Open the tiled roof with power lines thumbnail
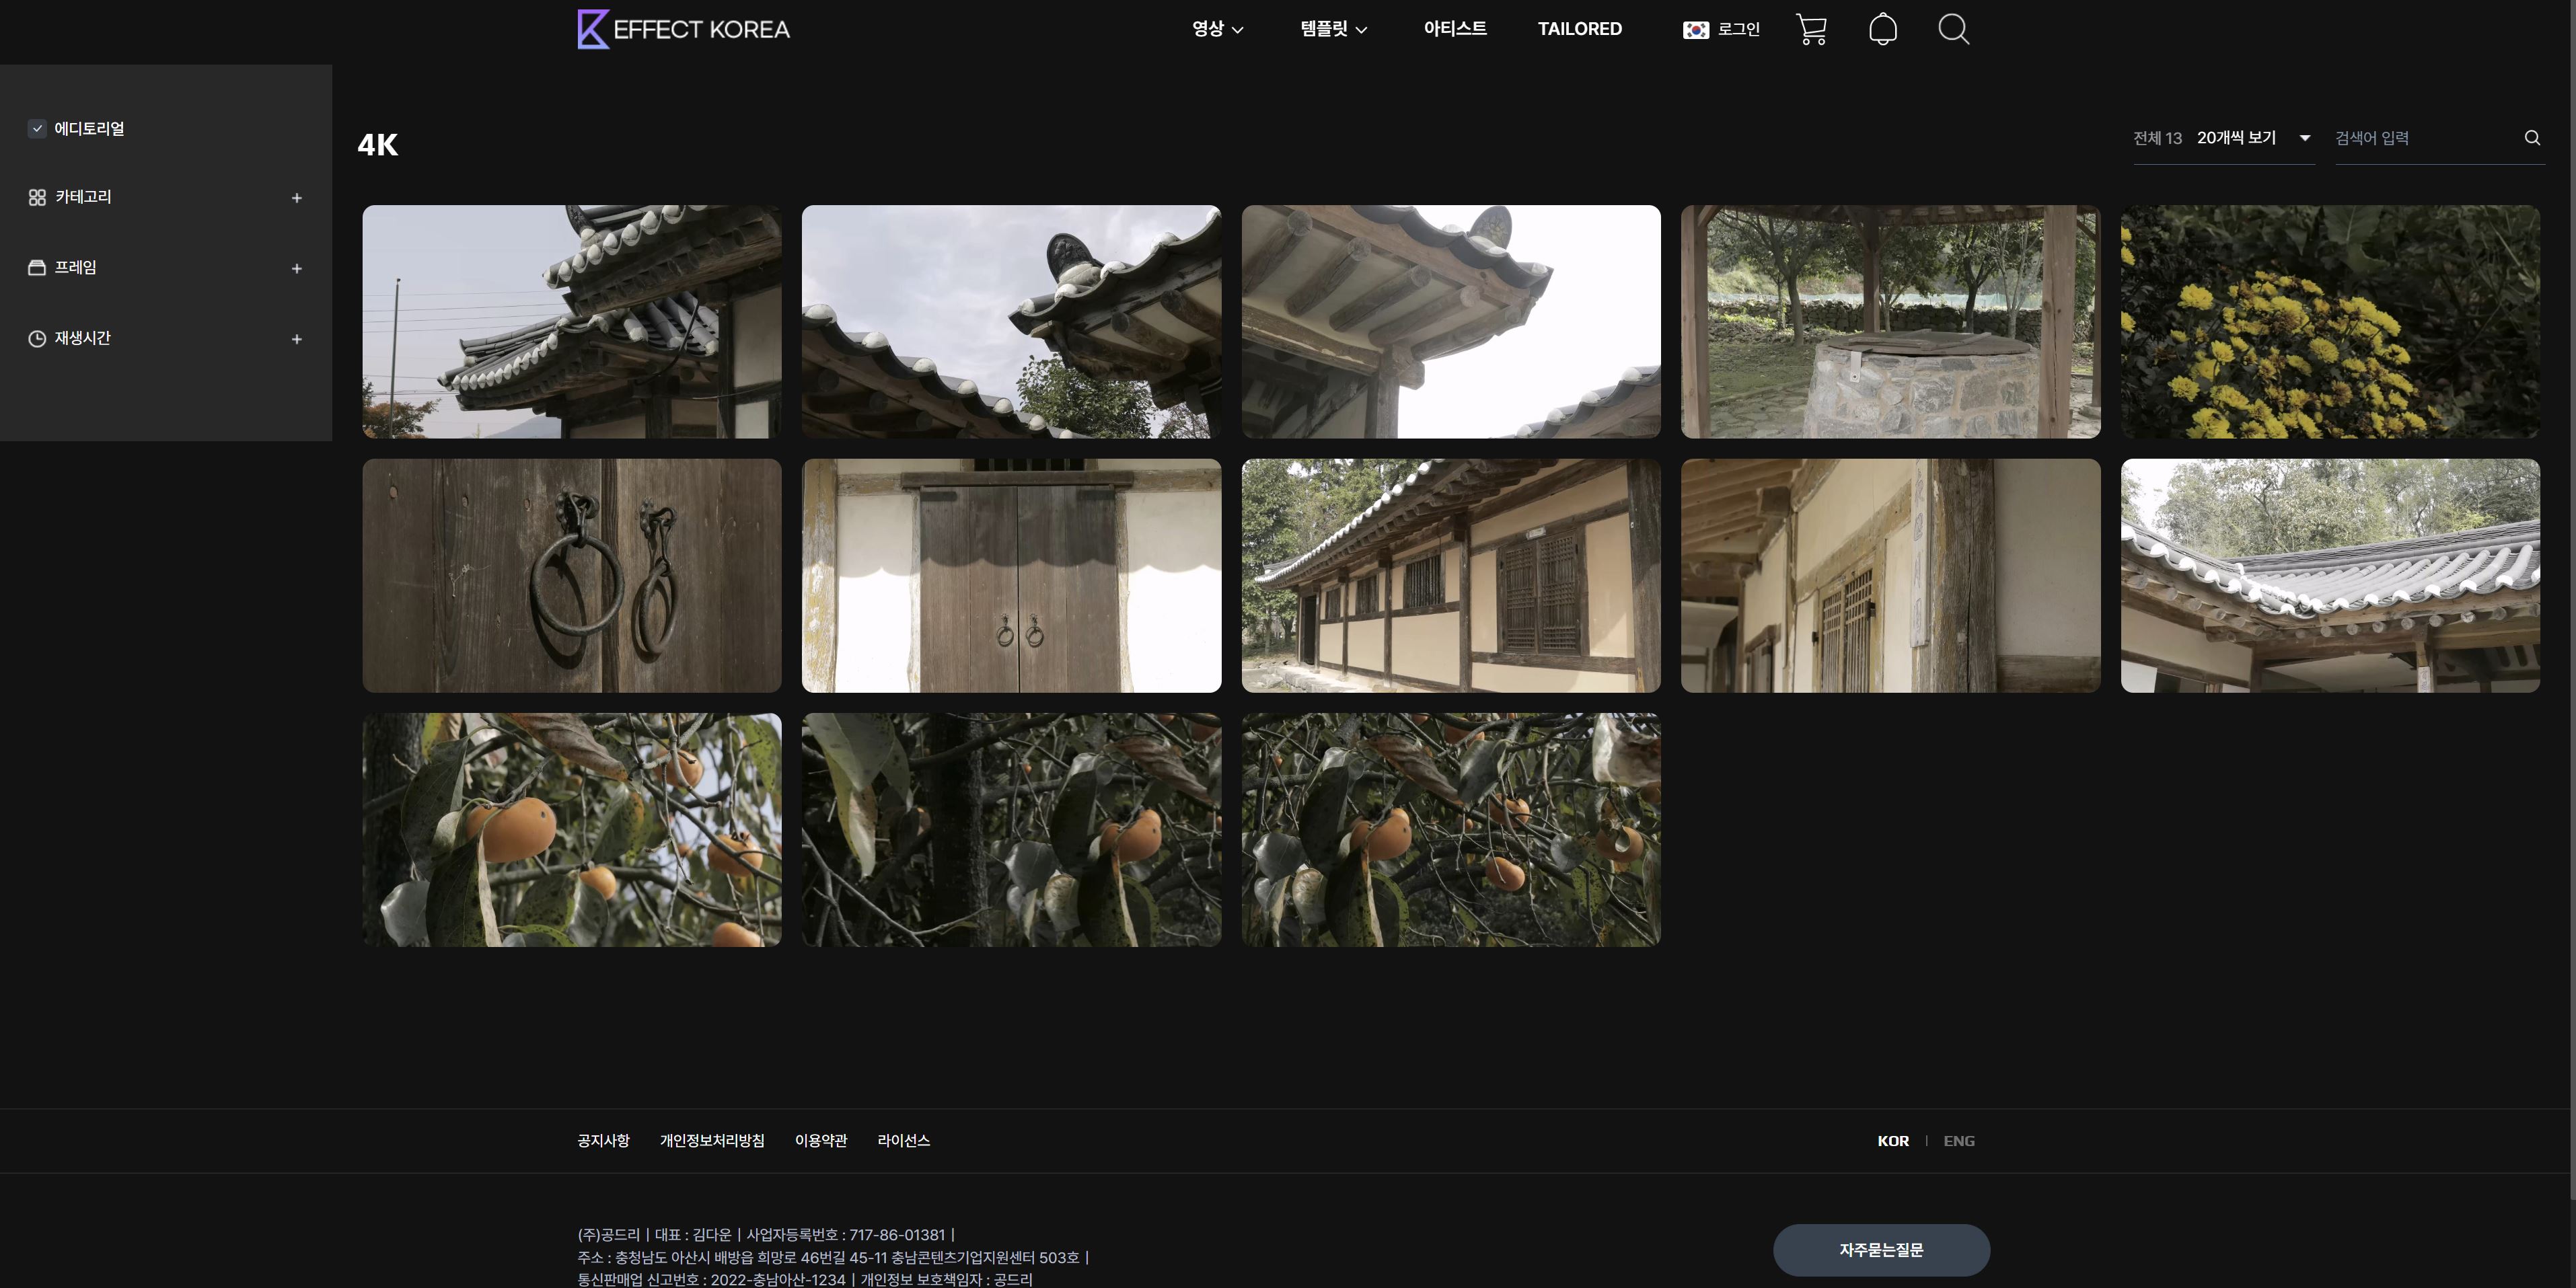 pyautogui.click(x=571, y=322)
